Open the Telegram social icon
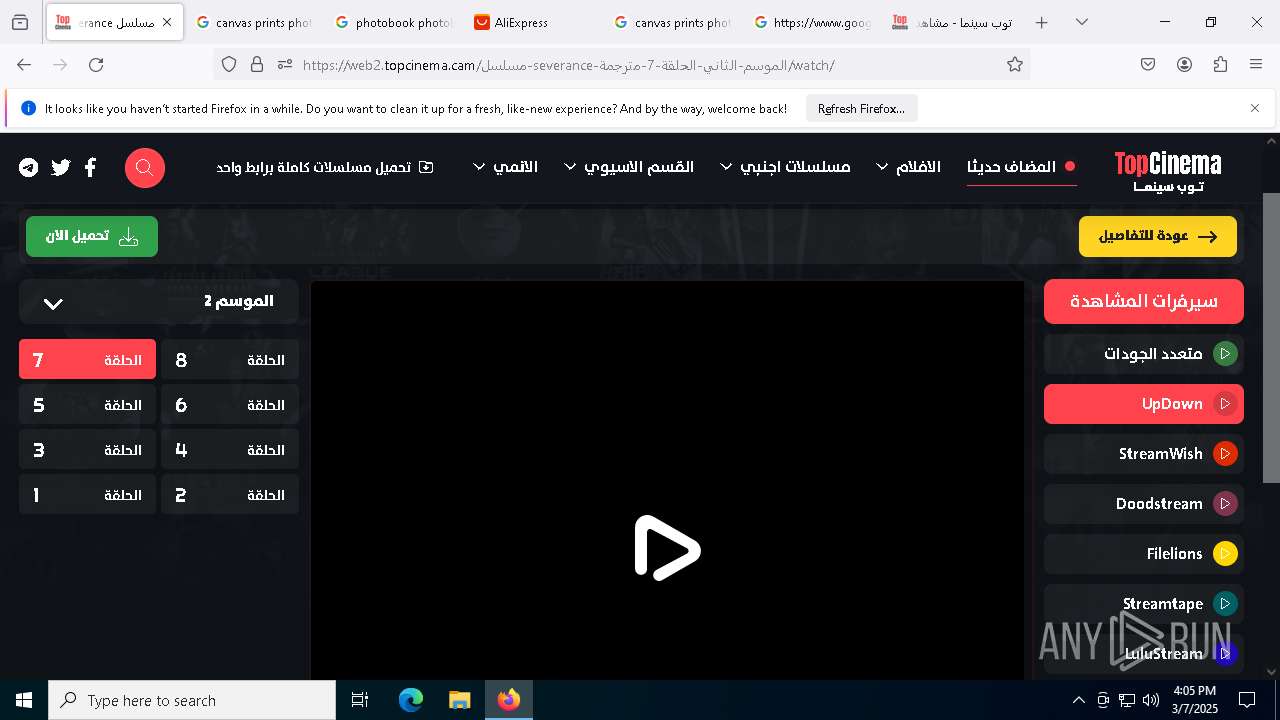Viewport: 1280px width, 720px height. (x=29, y=167)
